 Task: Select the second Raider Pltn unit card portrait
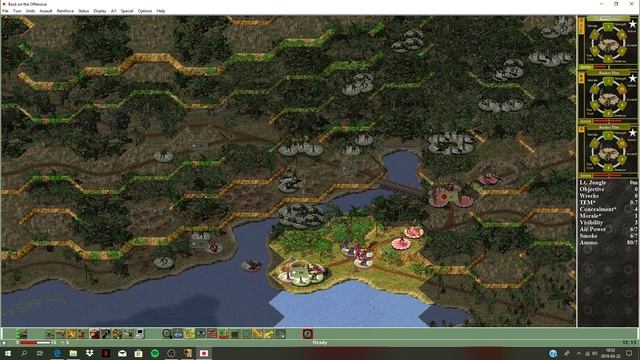point(608,98)
